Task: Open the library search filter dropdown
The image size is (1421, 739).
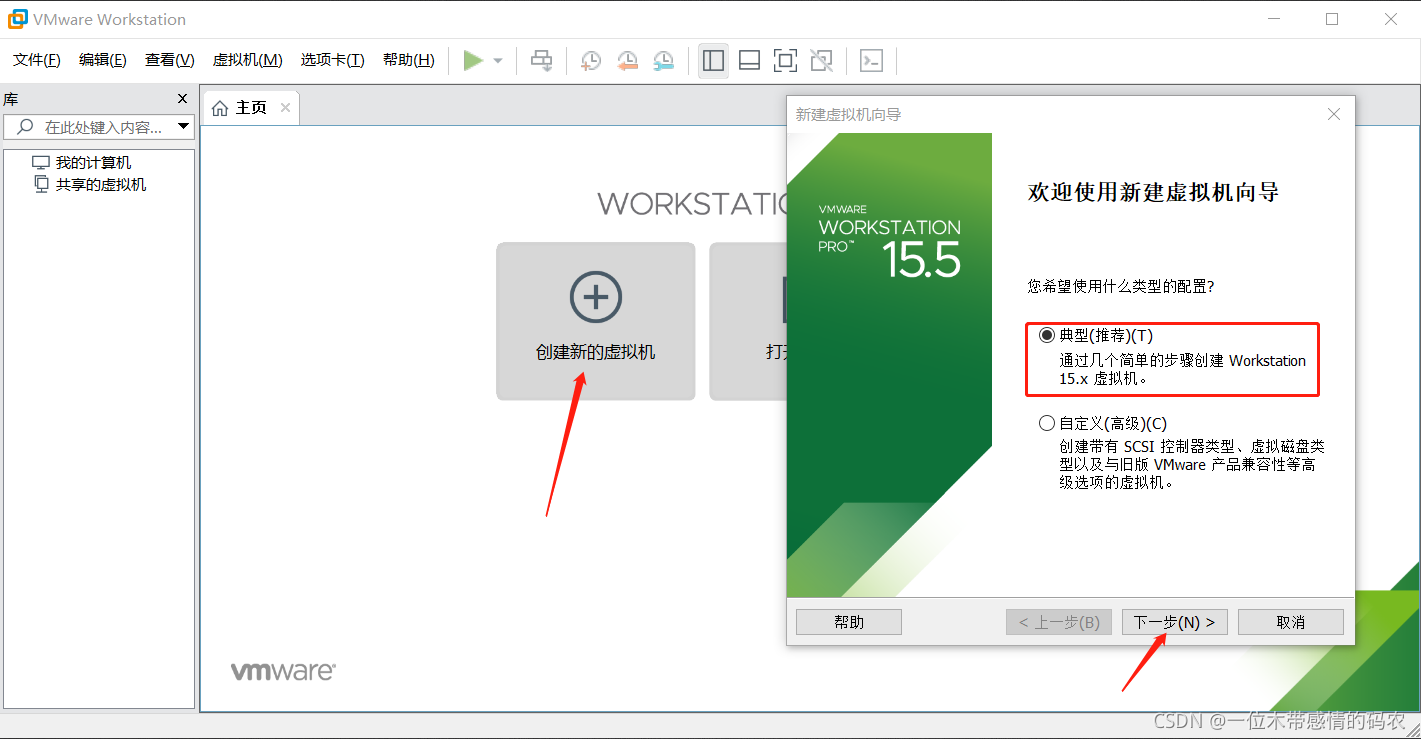Action: point(183,127)
